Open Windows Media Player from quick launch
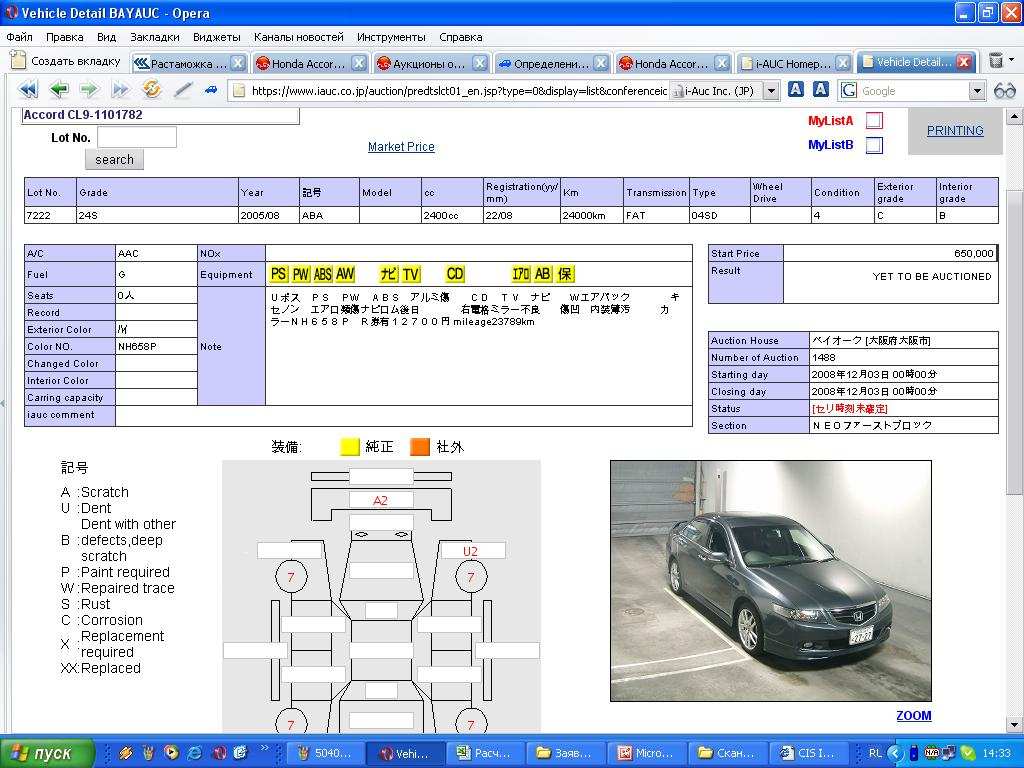Image resolution: width=1024 pixels, height=768 pixels. tap(171, 752)
